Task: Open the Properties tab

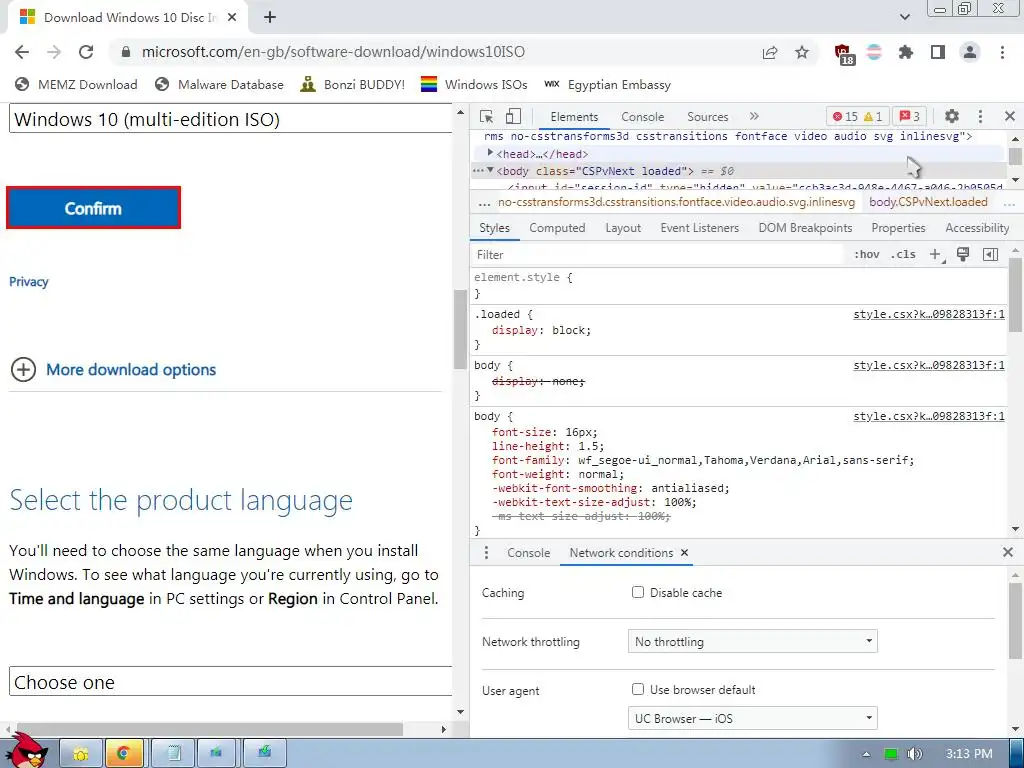Action: coord(898,228)
